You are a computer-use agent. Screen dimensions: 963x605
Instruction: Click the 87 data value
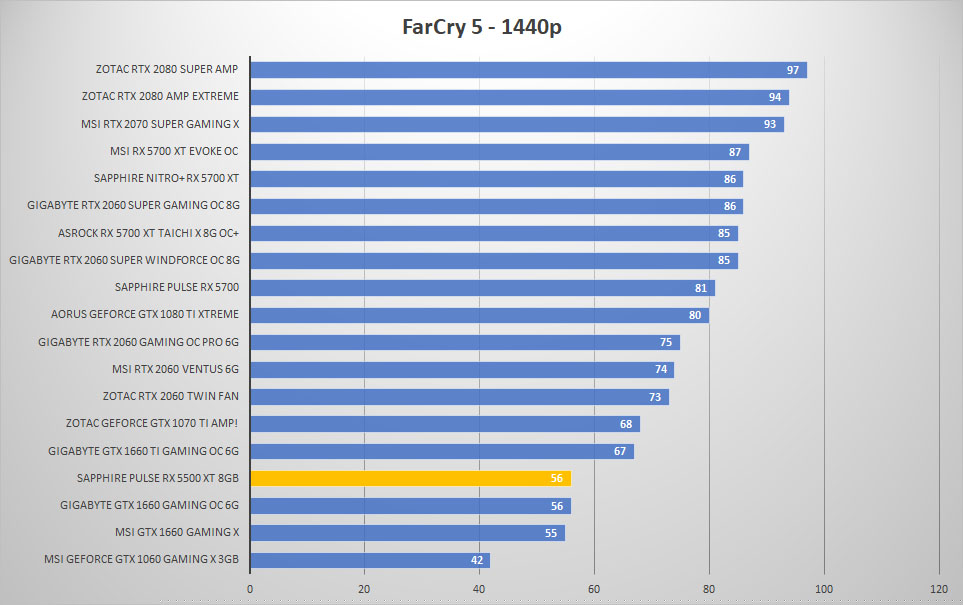tap(735, 152)
